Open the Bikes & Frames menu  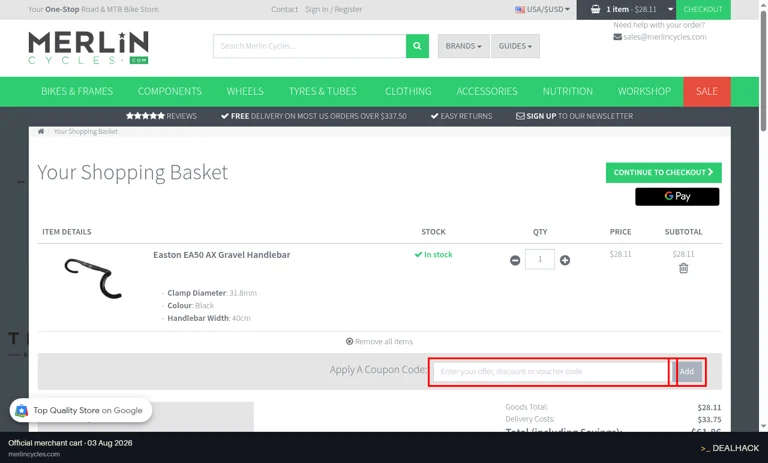[77, 92]
